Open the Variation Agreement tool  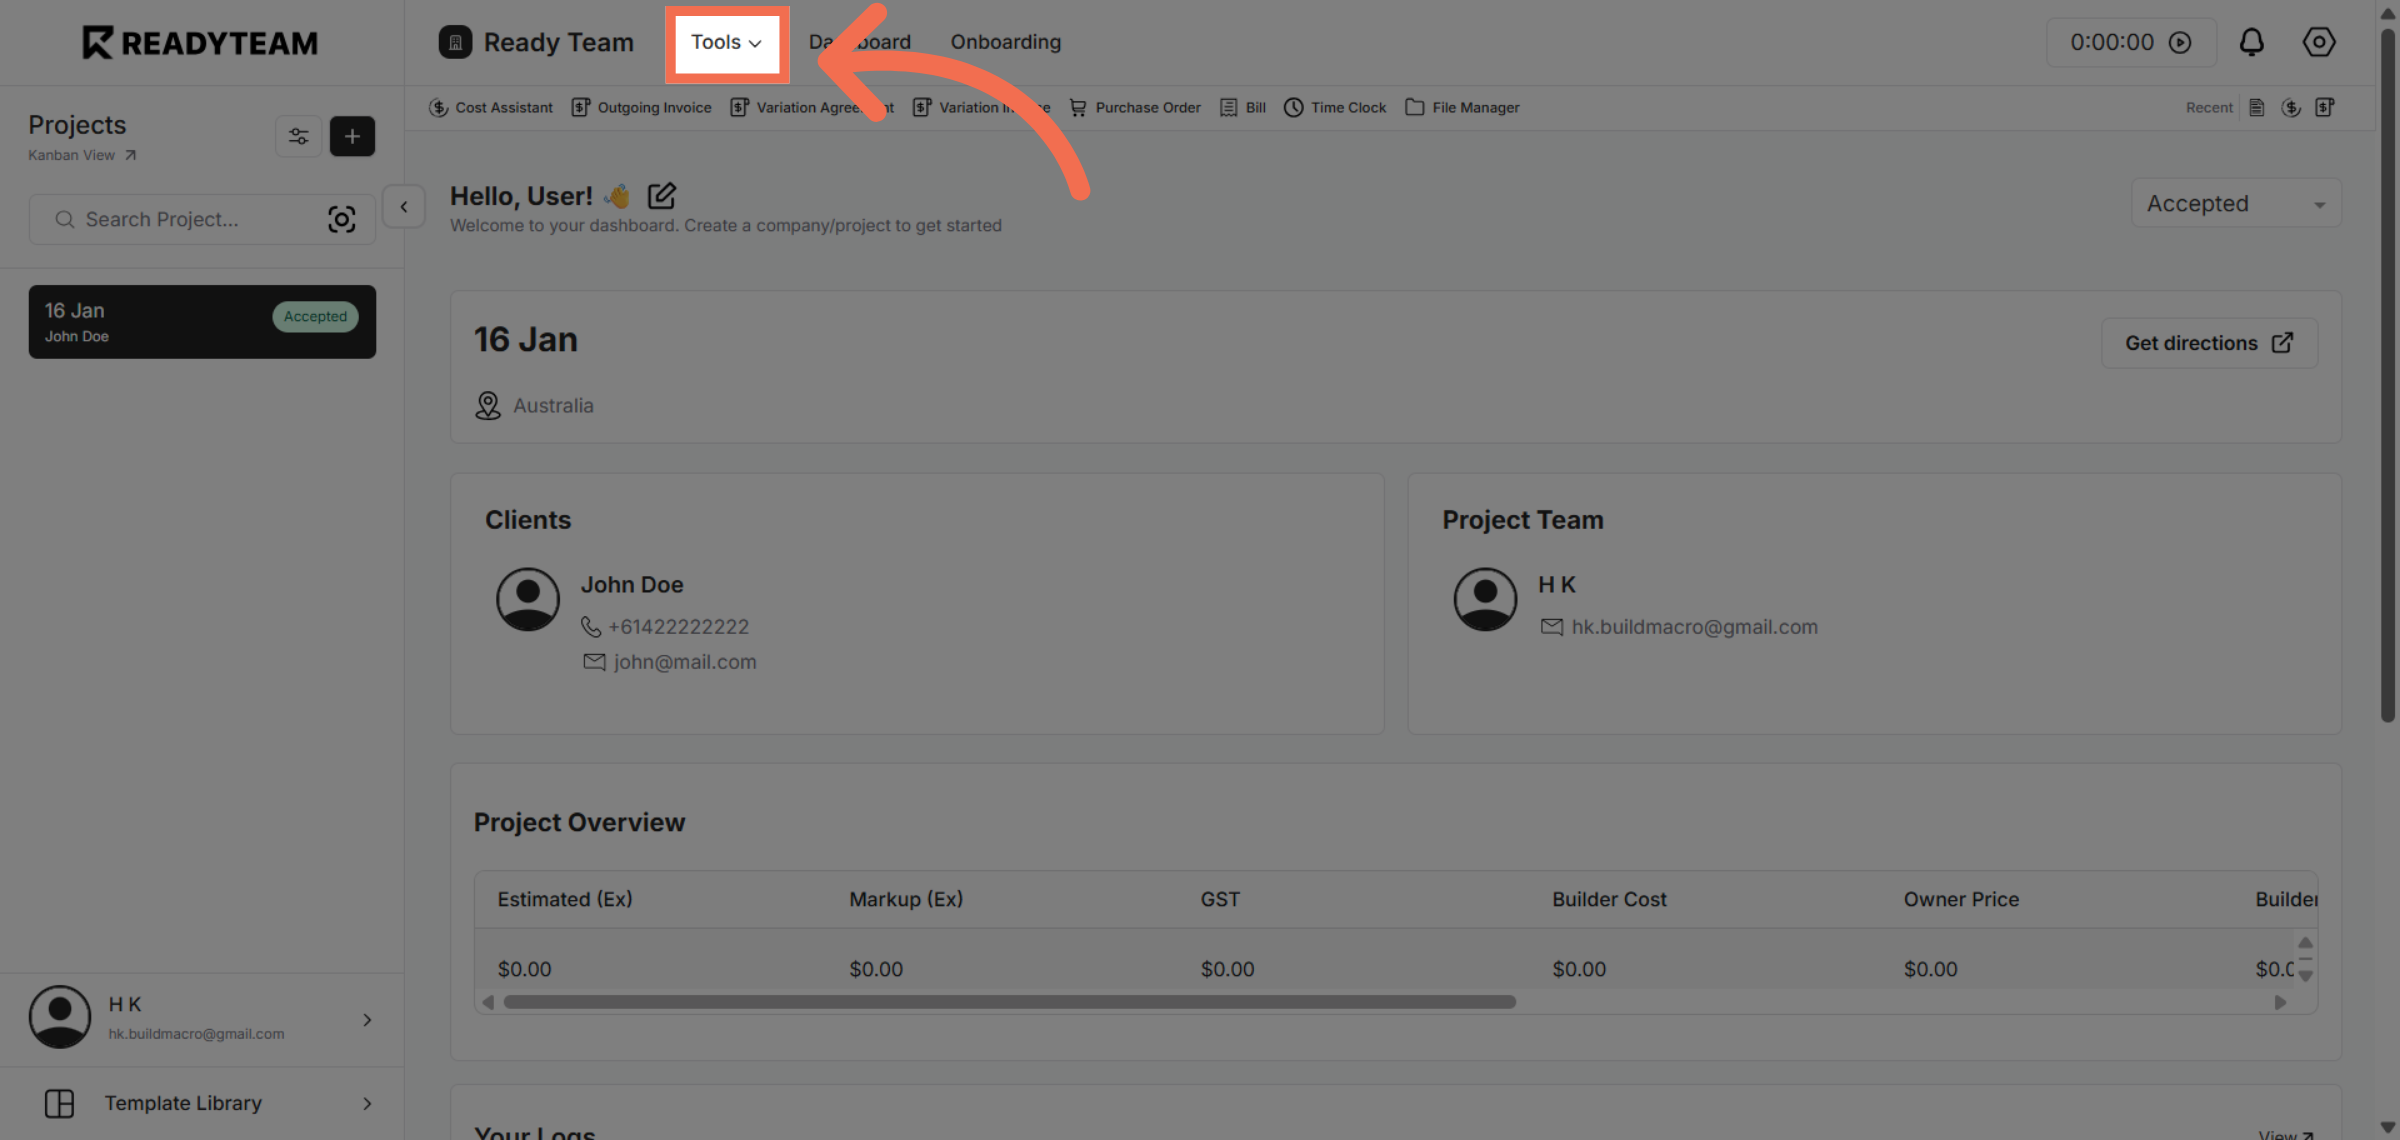click(x=810, y=107)
